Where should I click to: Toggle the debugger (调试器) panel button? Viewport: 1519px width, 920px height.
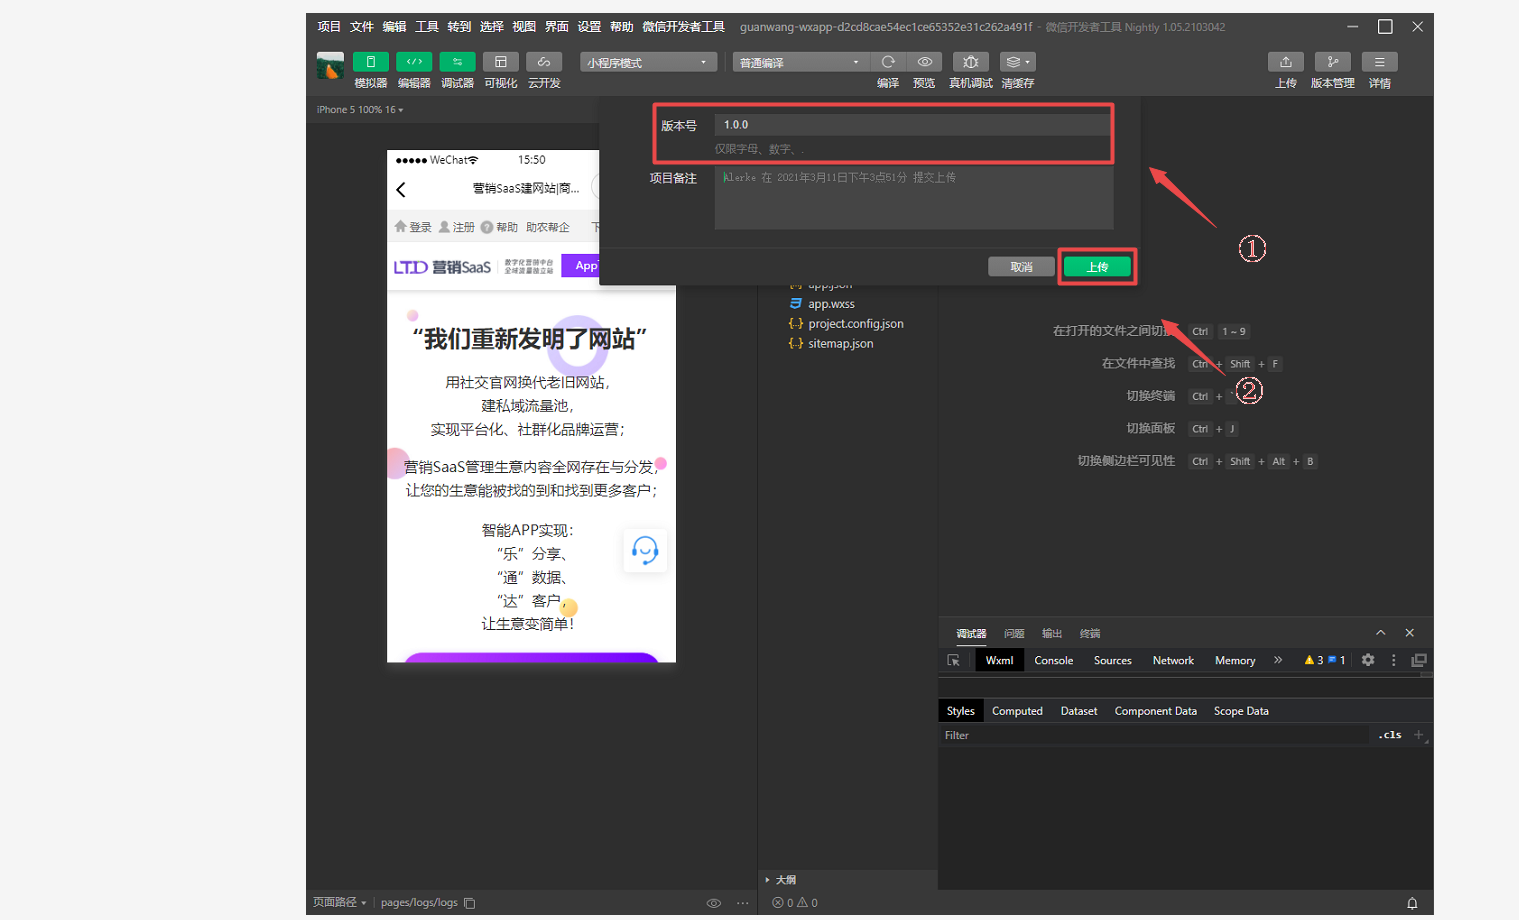[x=457, y=62]
